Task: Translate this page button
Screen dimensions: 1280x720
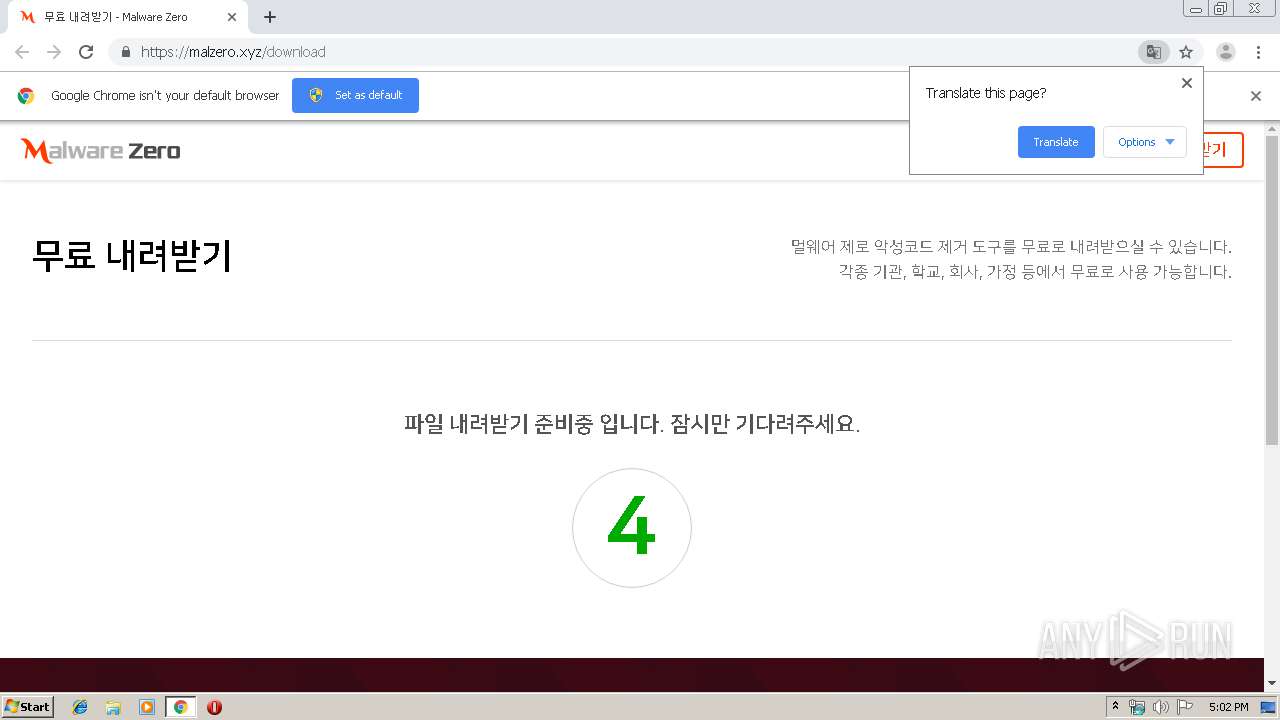Action: point(1056,142)
